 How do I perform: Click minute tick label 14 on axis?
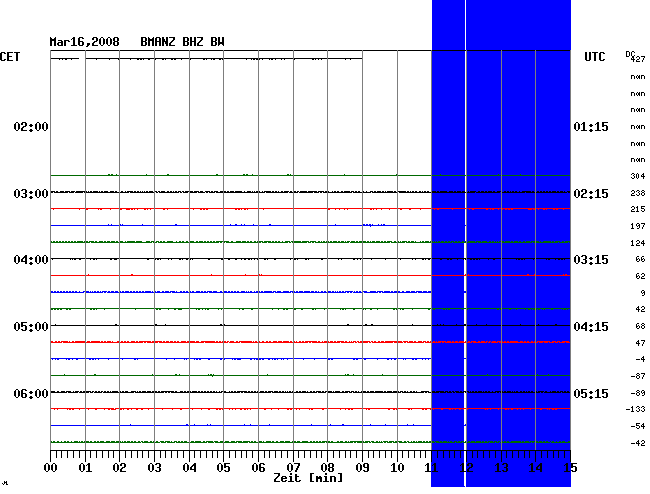coord(536,468)
